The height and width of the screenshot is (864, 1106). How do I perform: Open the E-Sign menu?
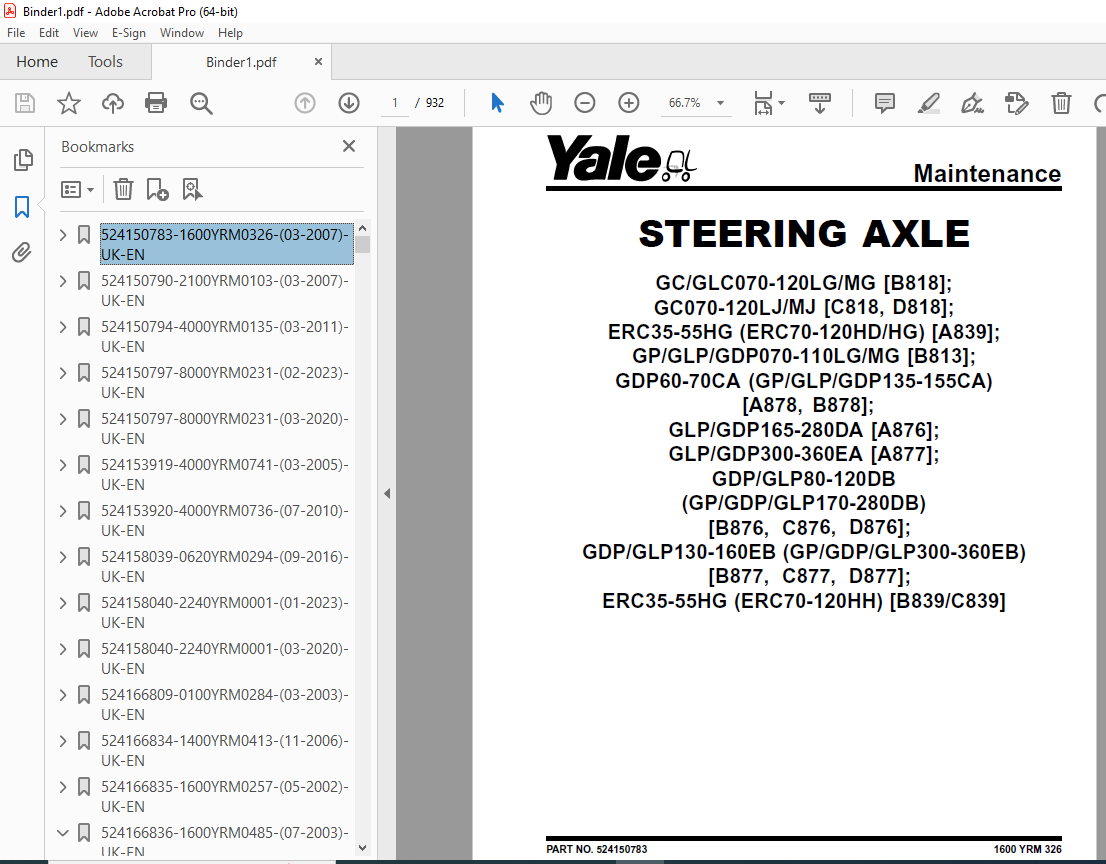pos(128,32)
